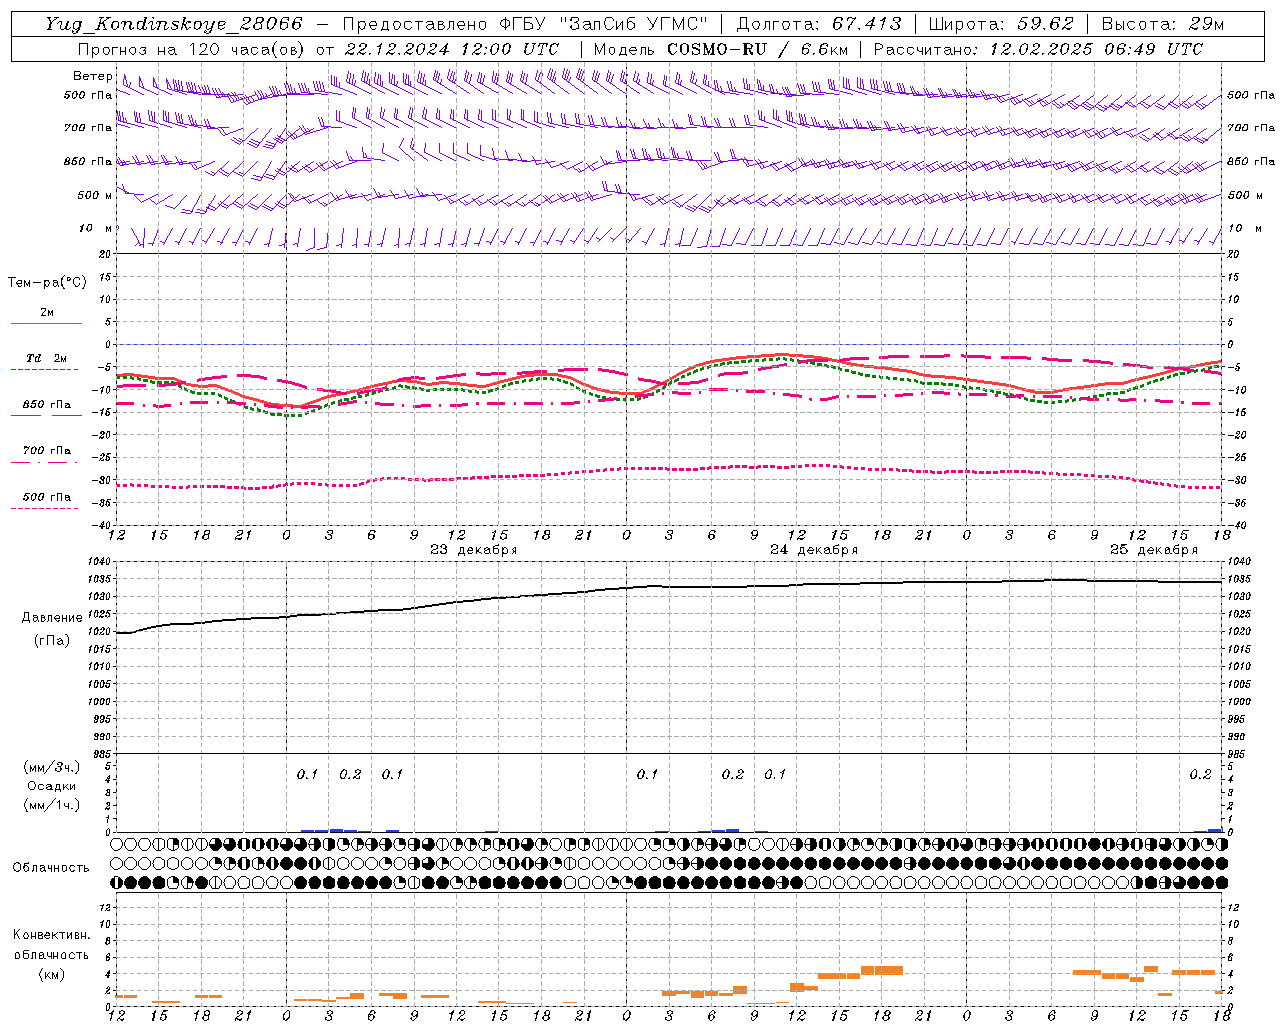
Task: Click the Конвективн. convective cloud label
Action: point(51,935)
